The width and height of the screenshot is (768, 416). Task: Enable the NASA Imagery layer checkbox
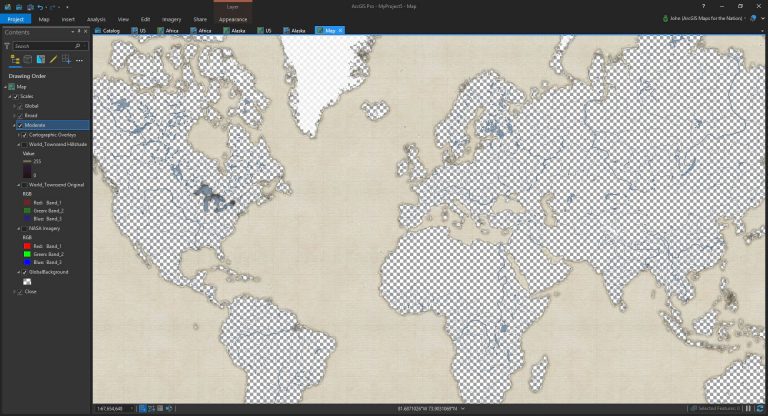(x=24, y=229)
